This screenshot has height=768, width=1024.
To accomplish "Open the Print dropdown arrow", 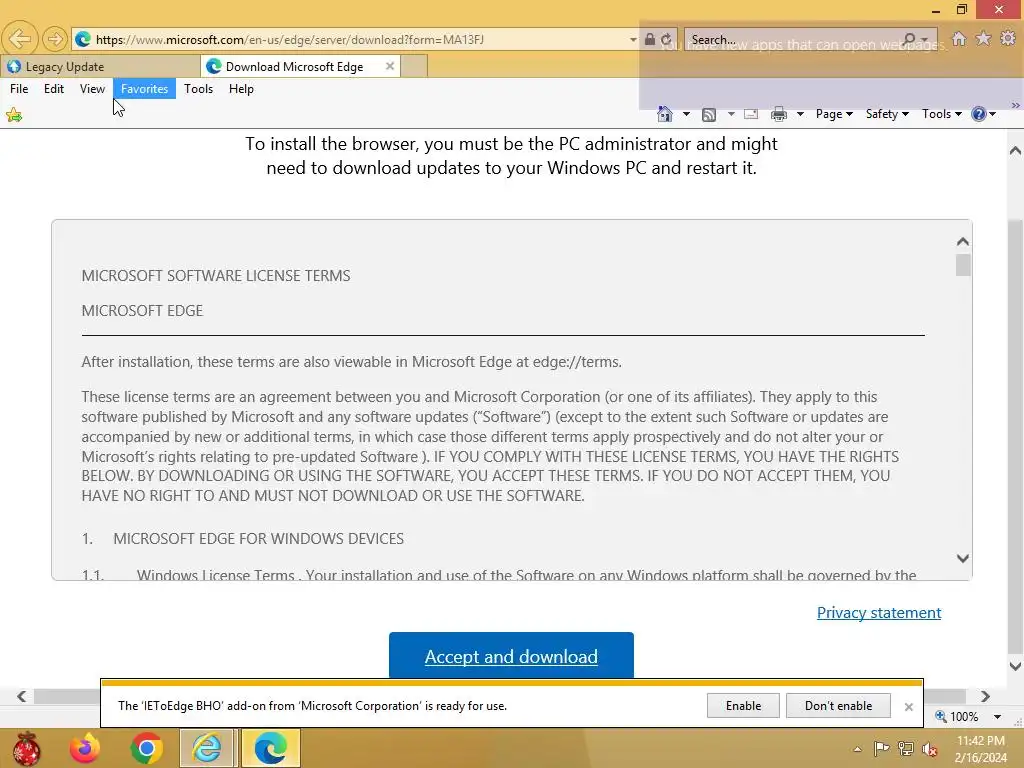I will click(x=800, y=114).
